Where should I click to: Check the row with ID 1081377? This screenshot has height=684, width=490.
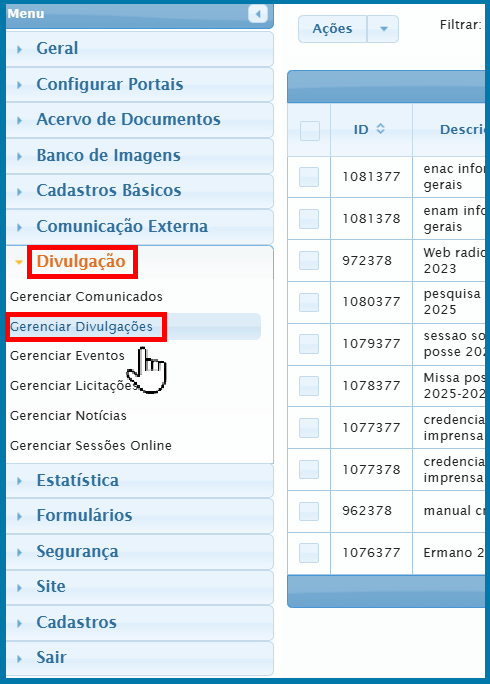coord(309,177)
